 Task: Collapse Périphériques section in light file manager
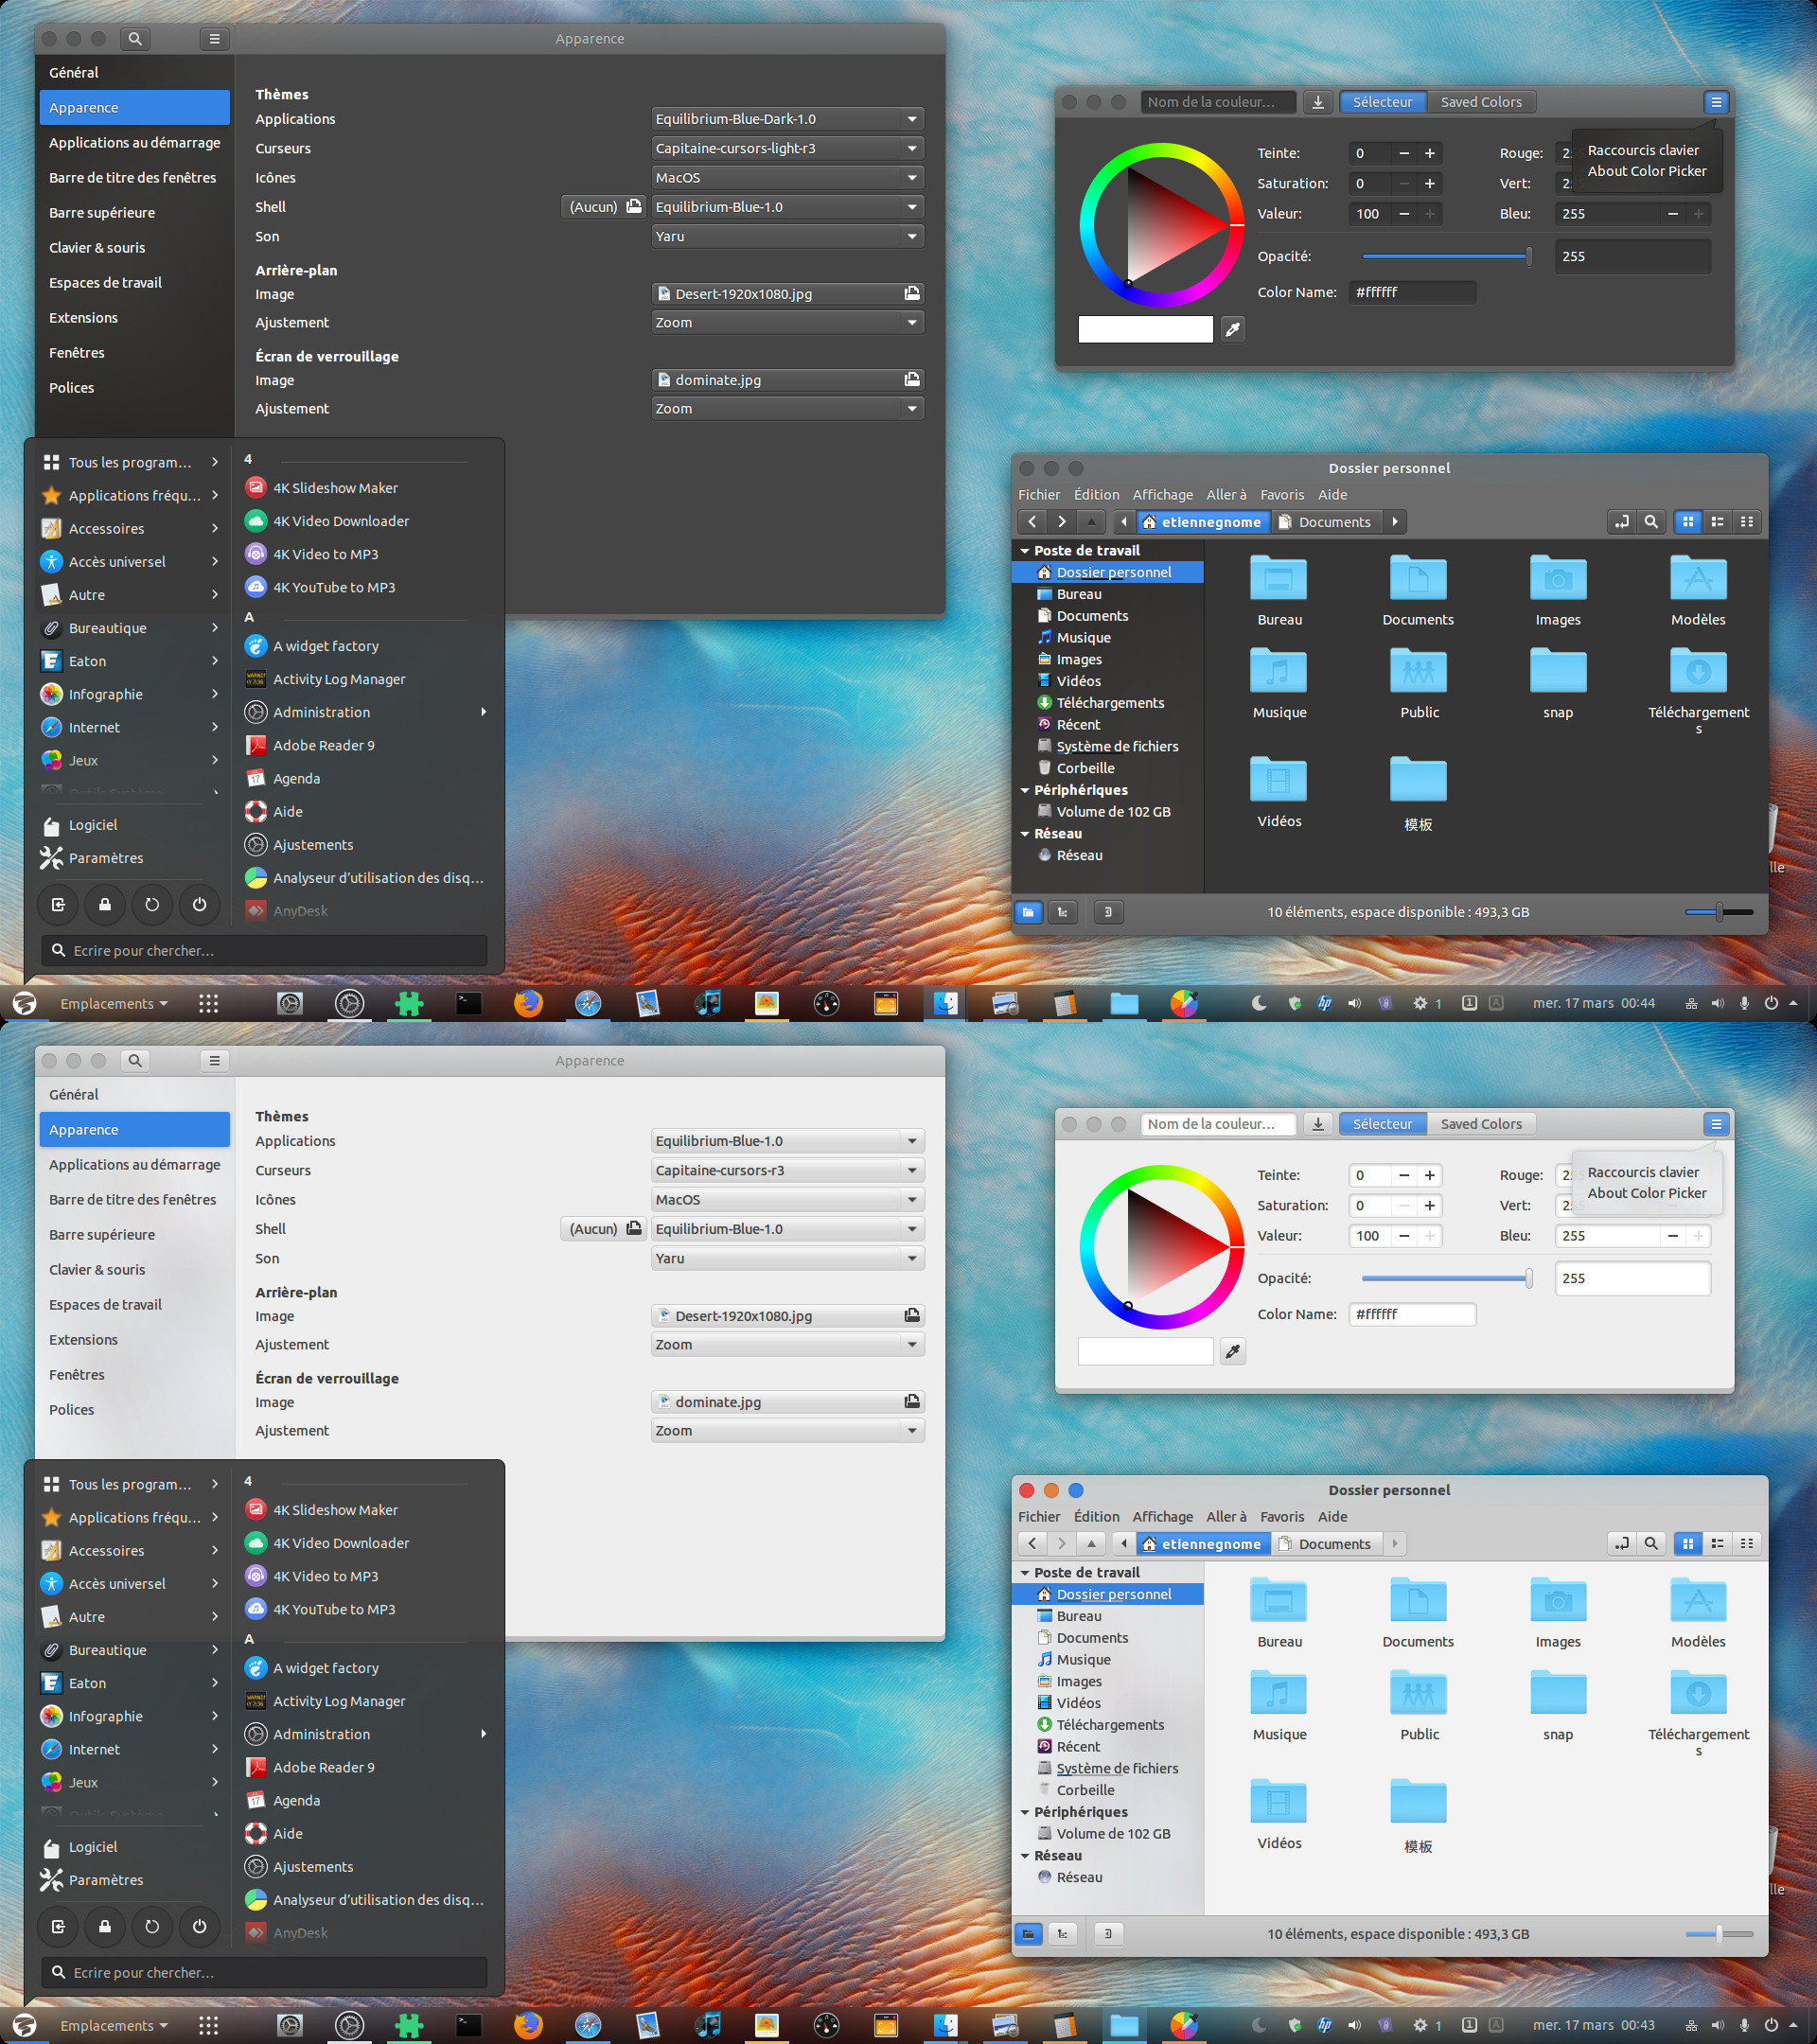pos(1025,1812)
